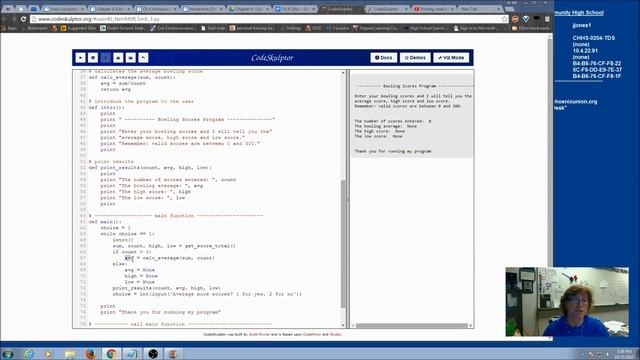Click the Load file folder icon
640x360 pixels.
click(131, 58)
